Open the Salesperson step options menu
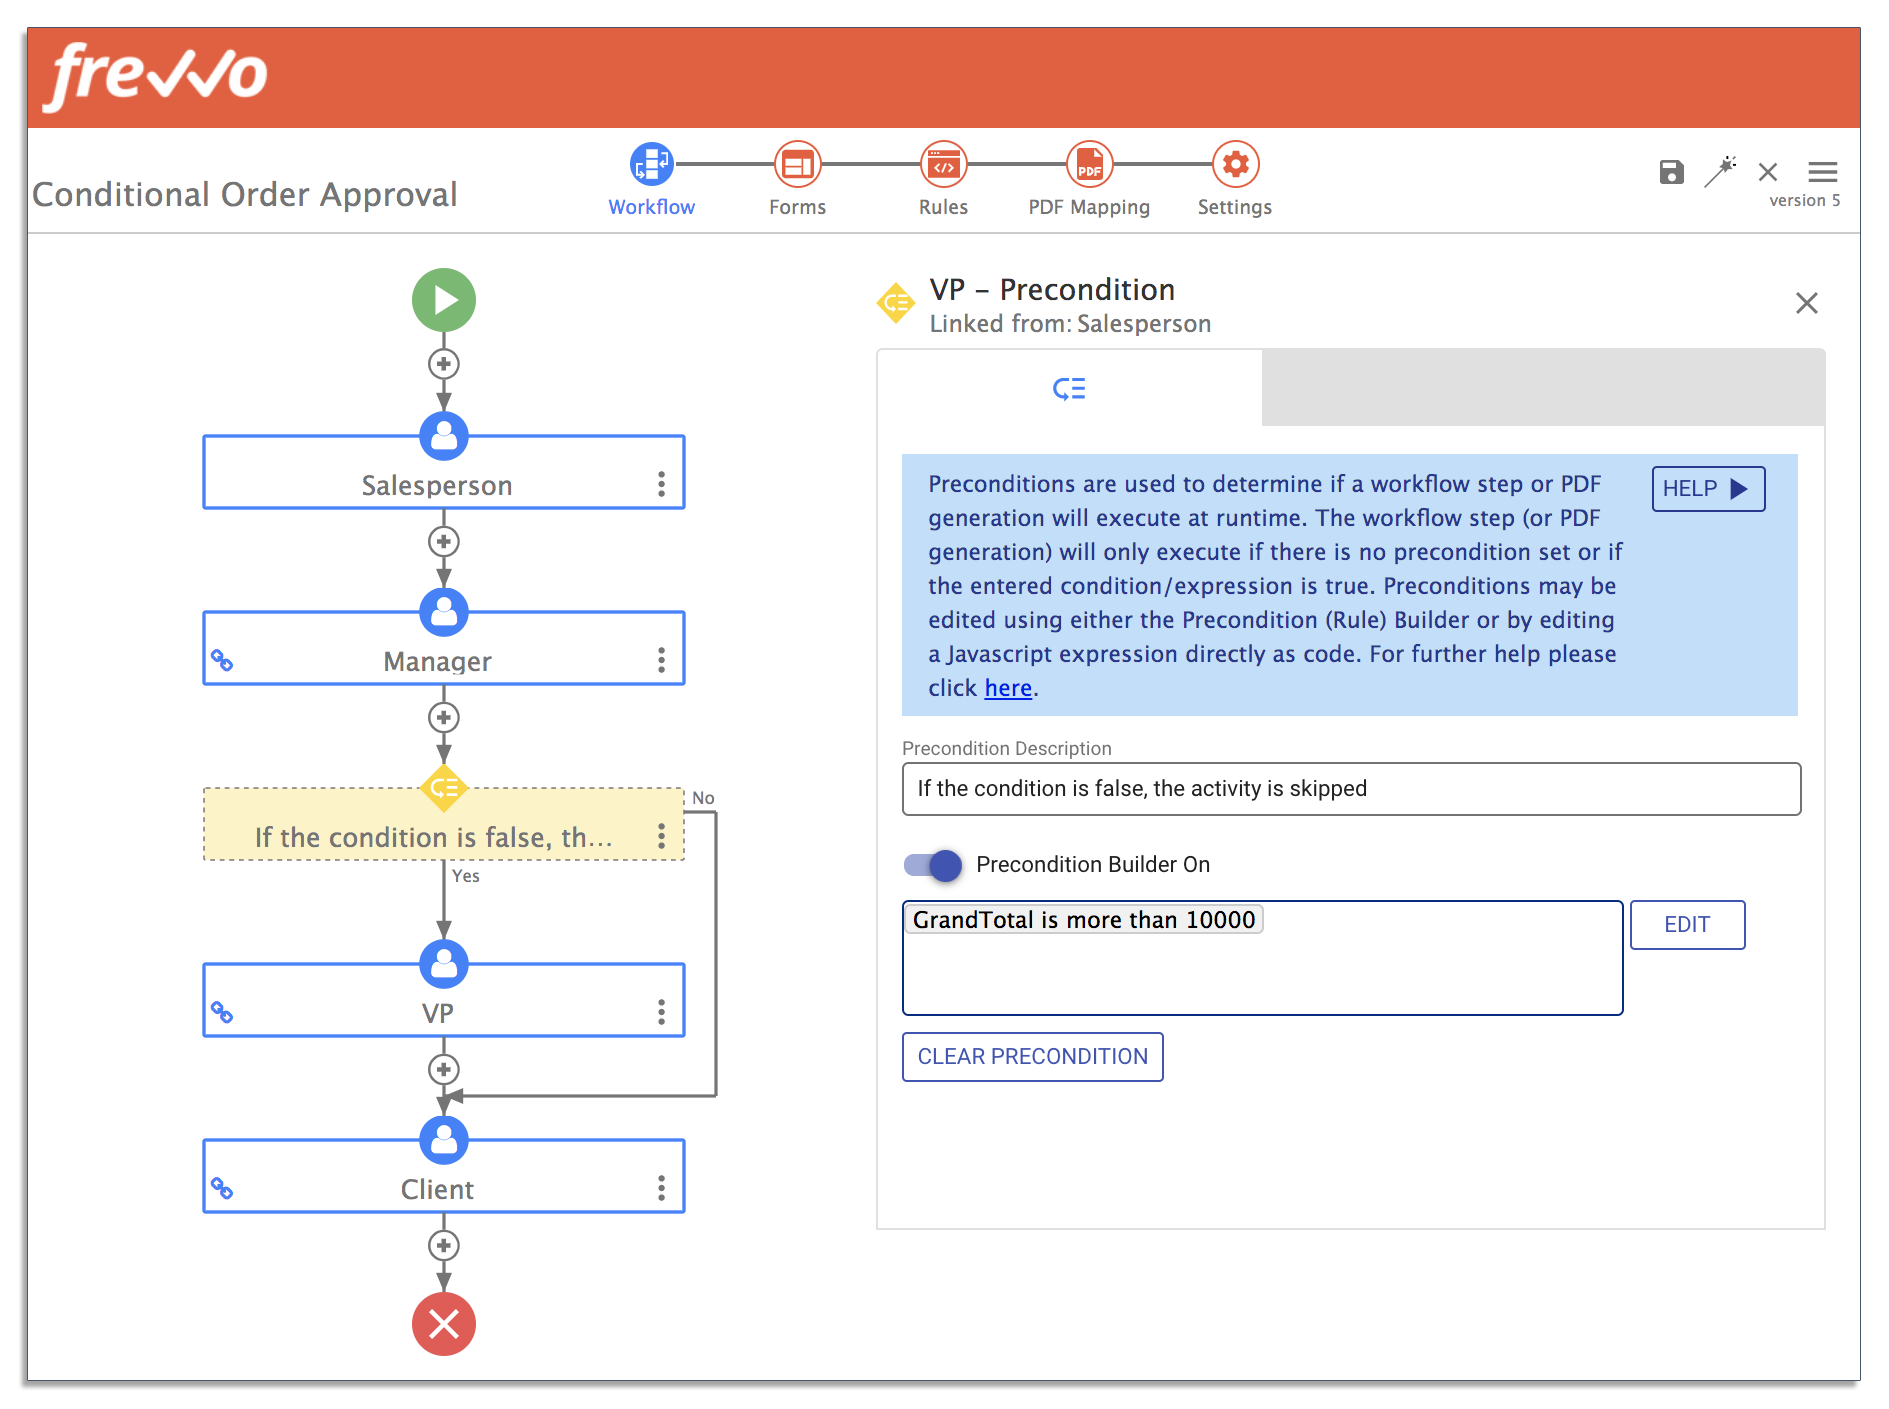Viewport: 1889px width, 1409px height. (x=661, y=484)
